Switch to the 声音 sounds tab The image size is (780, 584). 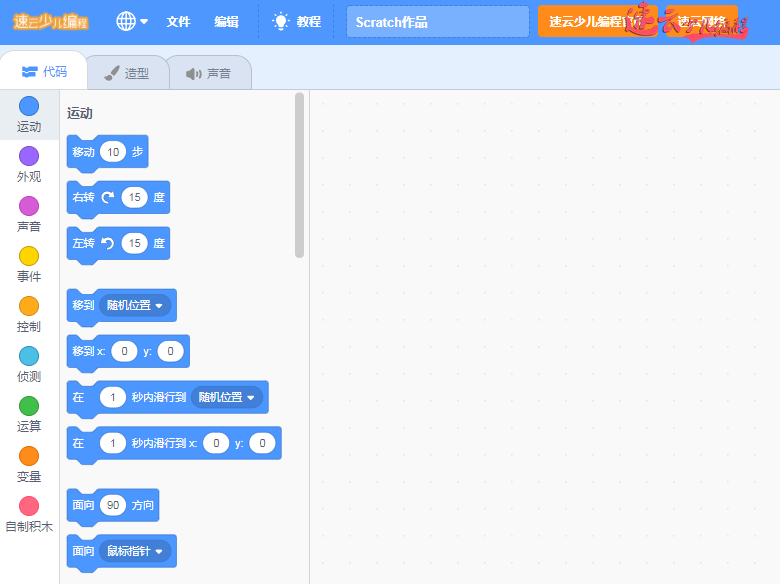(x=208, y=73)
